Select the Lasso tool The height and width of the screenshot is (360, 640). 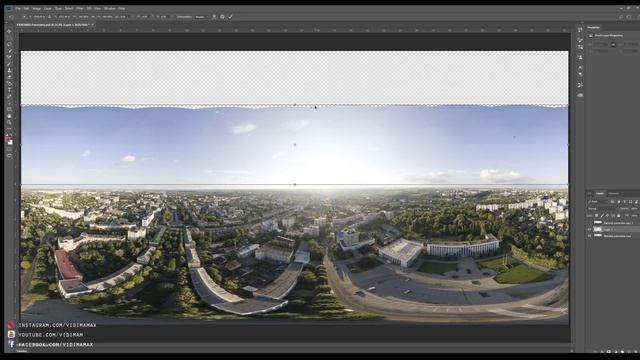click(10, 44)
